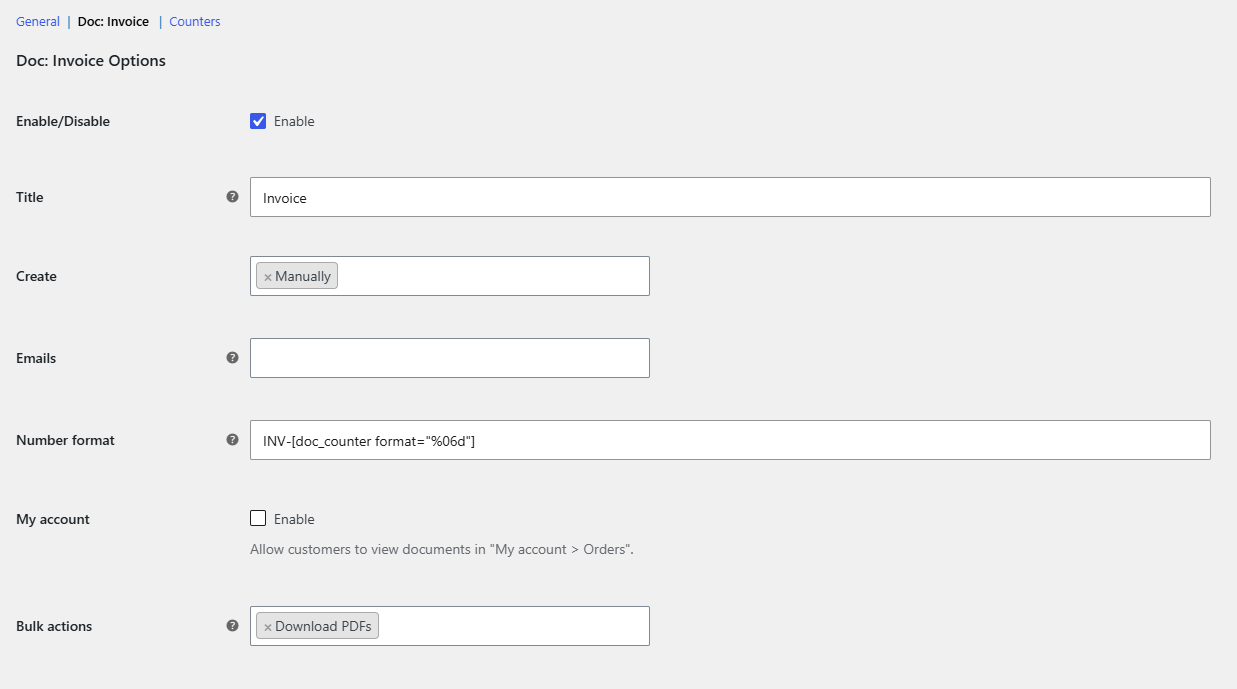Open the Counters settings section link
1237x689 pixels.
tap(195, 21)
